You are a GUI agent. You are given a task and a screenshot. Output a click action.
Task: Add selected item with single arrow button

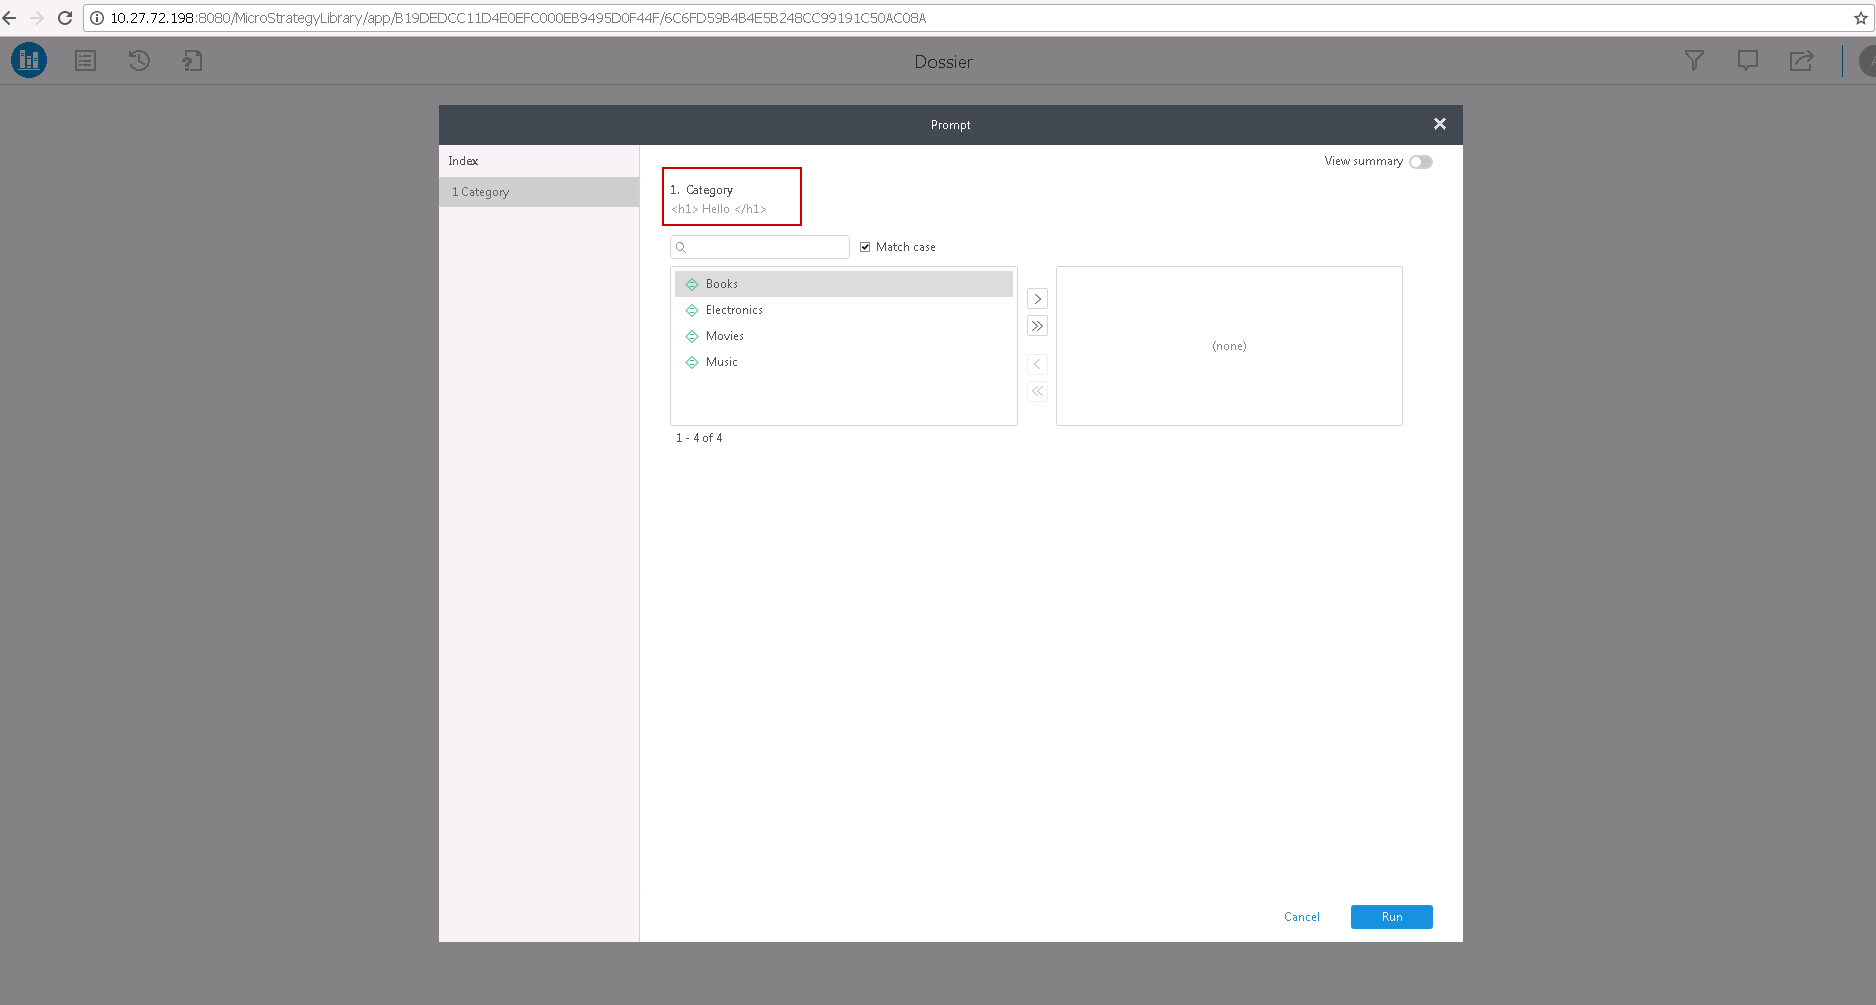click(1037, 299)
